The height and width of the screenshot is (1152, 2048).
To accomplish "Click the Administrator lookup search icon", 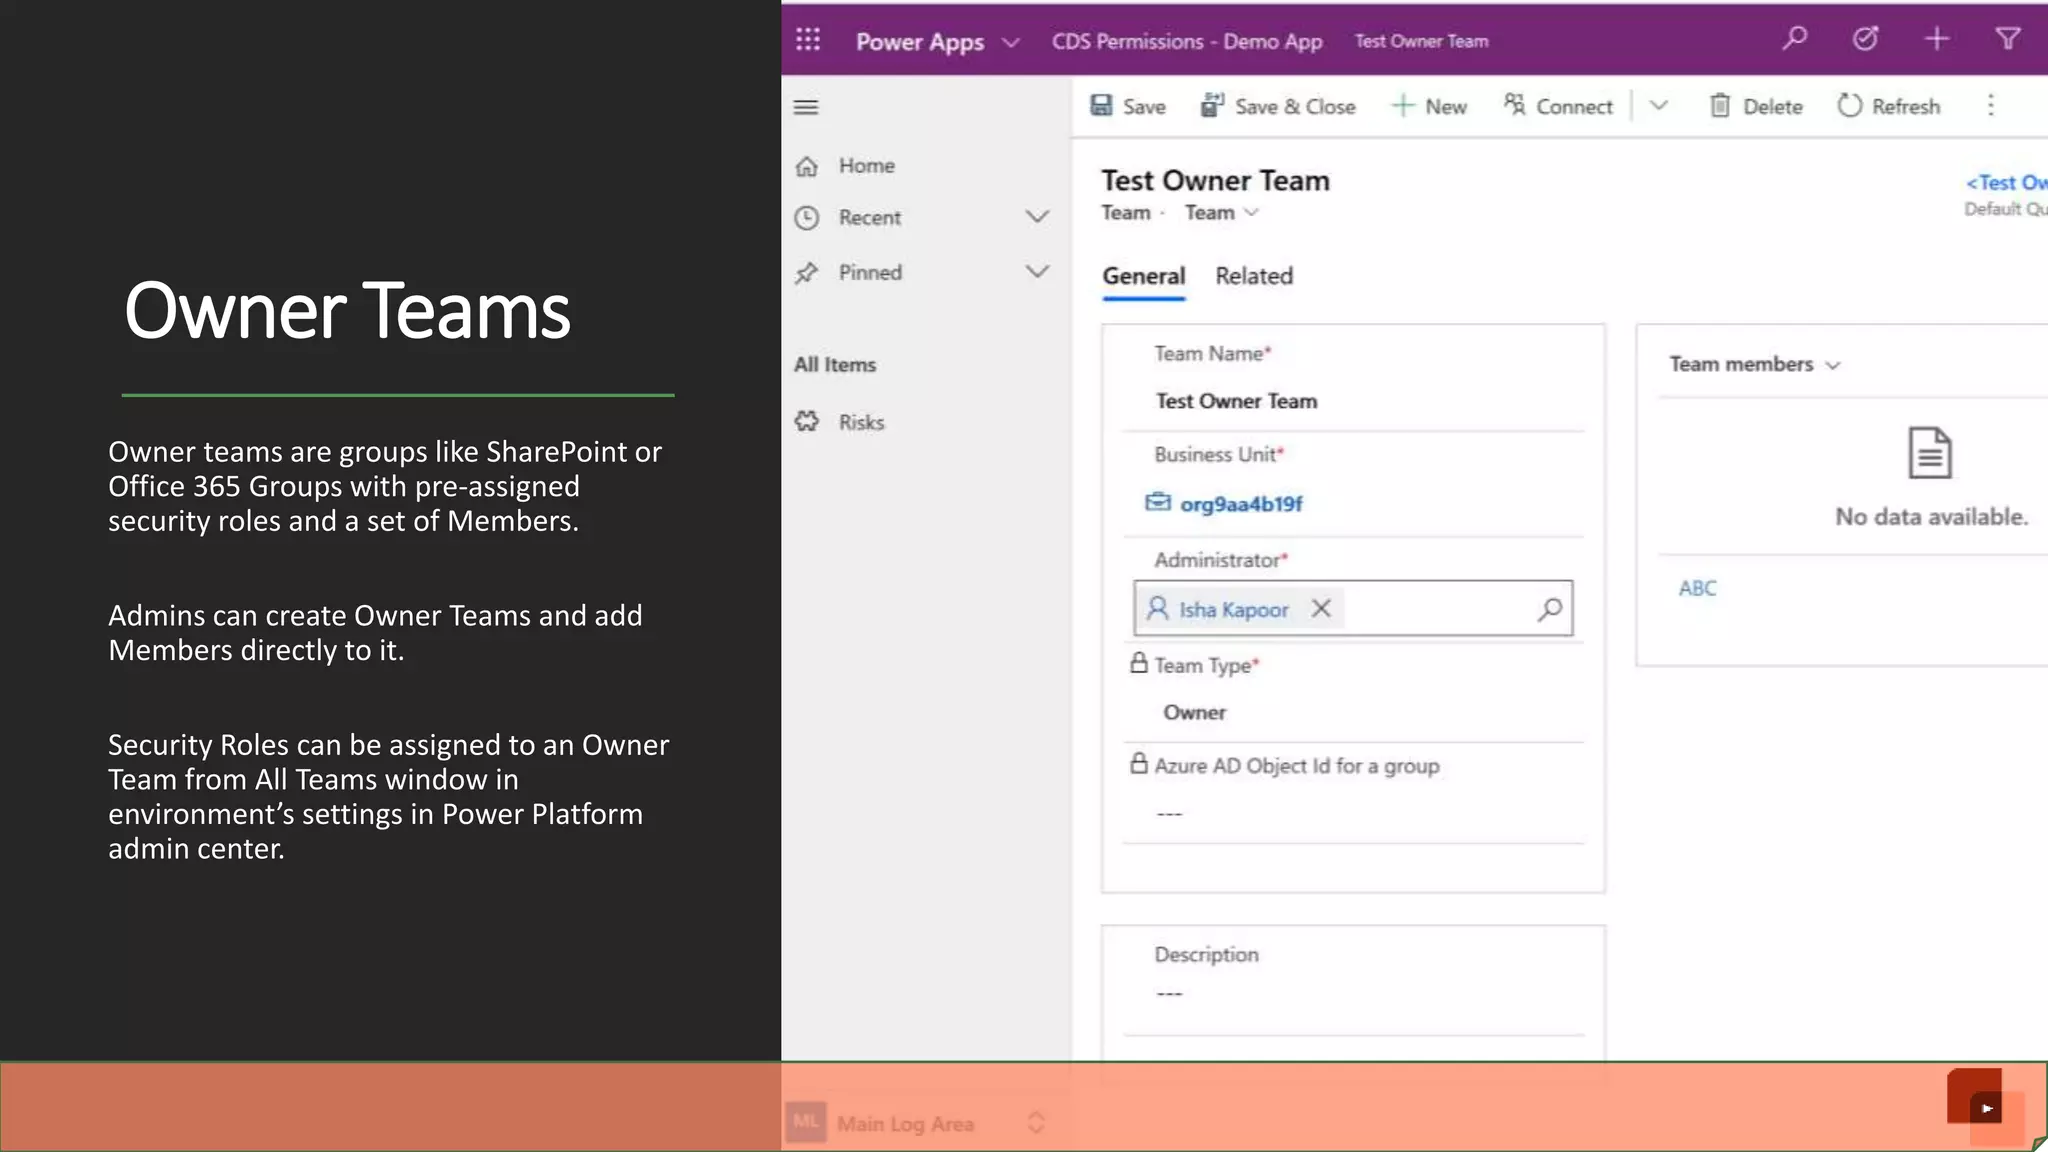I will (1550, 609).
